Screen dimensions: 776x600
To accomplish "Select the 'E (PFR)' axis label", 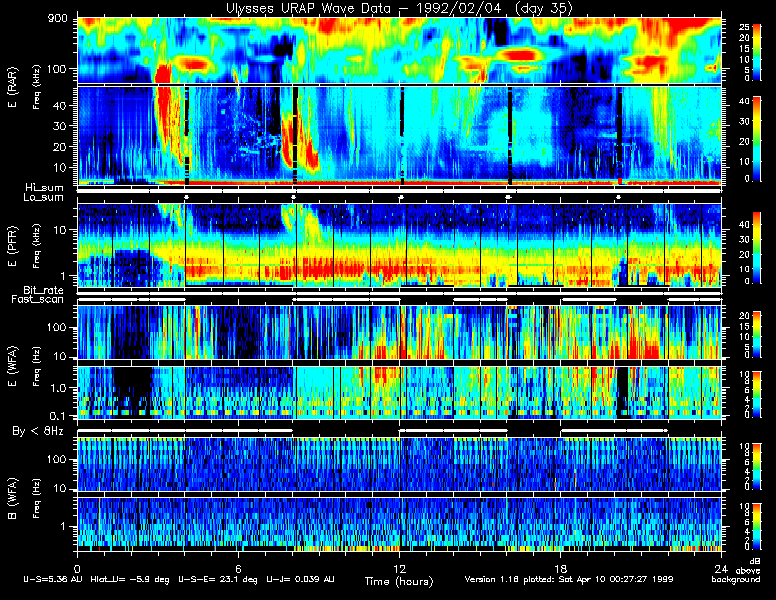I will [x=12, y=246].
